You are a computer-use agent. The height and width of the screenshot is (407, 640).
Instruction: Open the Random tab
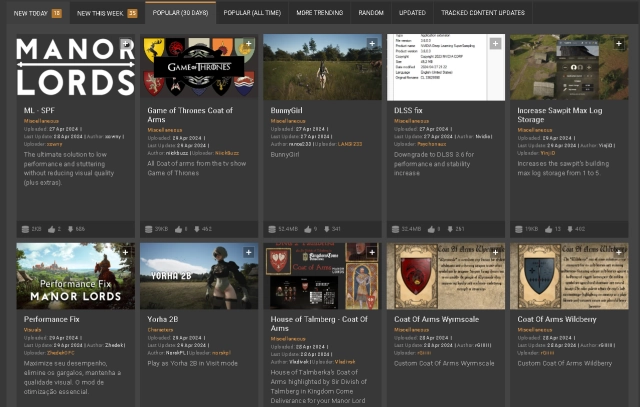(371, 13)
